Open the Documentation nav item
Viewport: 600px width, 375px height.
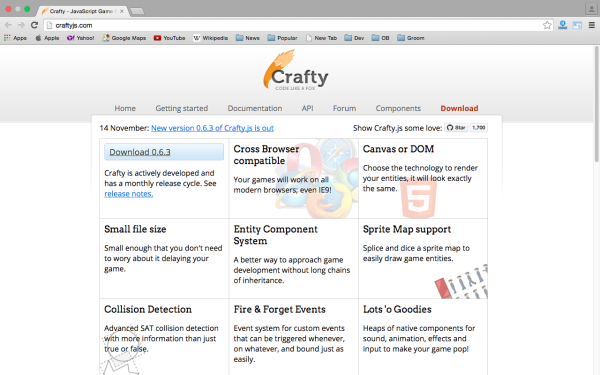coord(255,108)
